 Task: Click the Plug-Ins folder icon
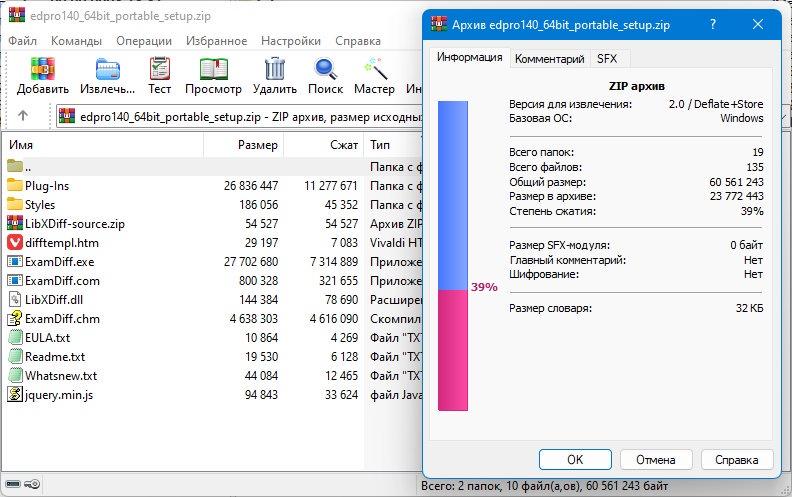pos(15,185)
